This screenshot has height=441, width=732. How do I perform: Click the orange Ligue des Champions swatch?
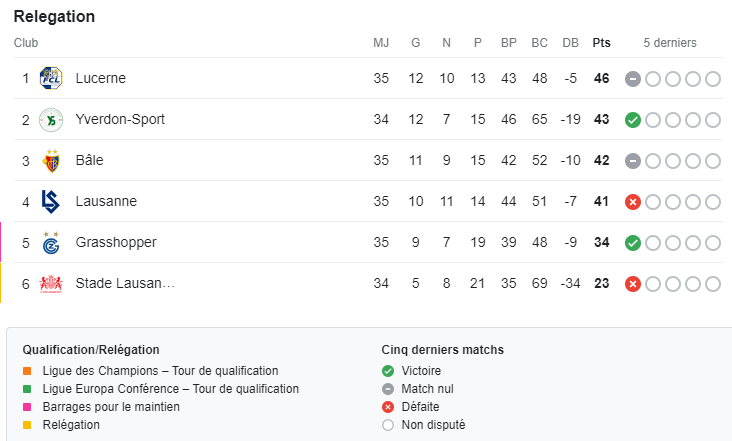point(27,371)
